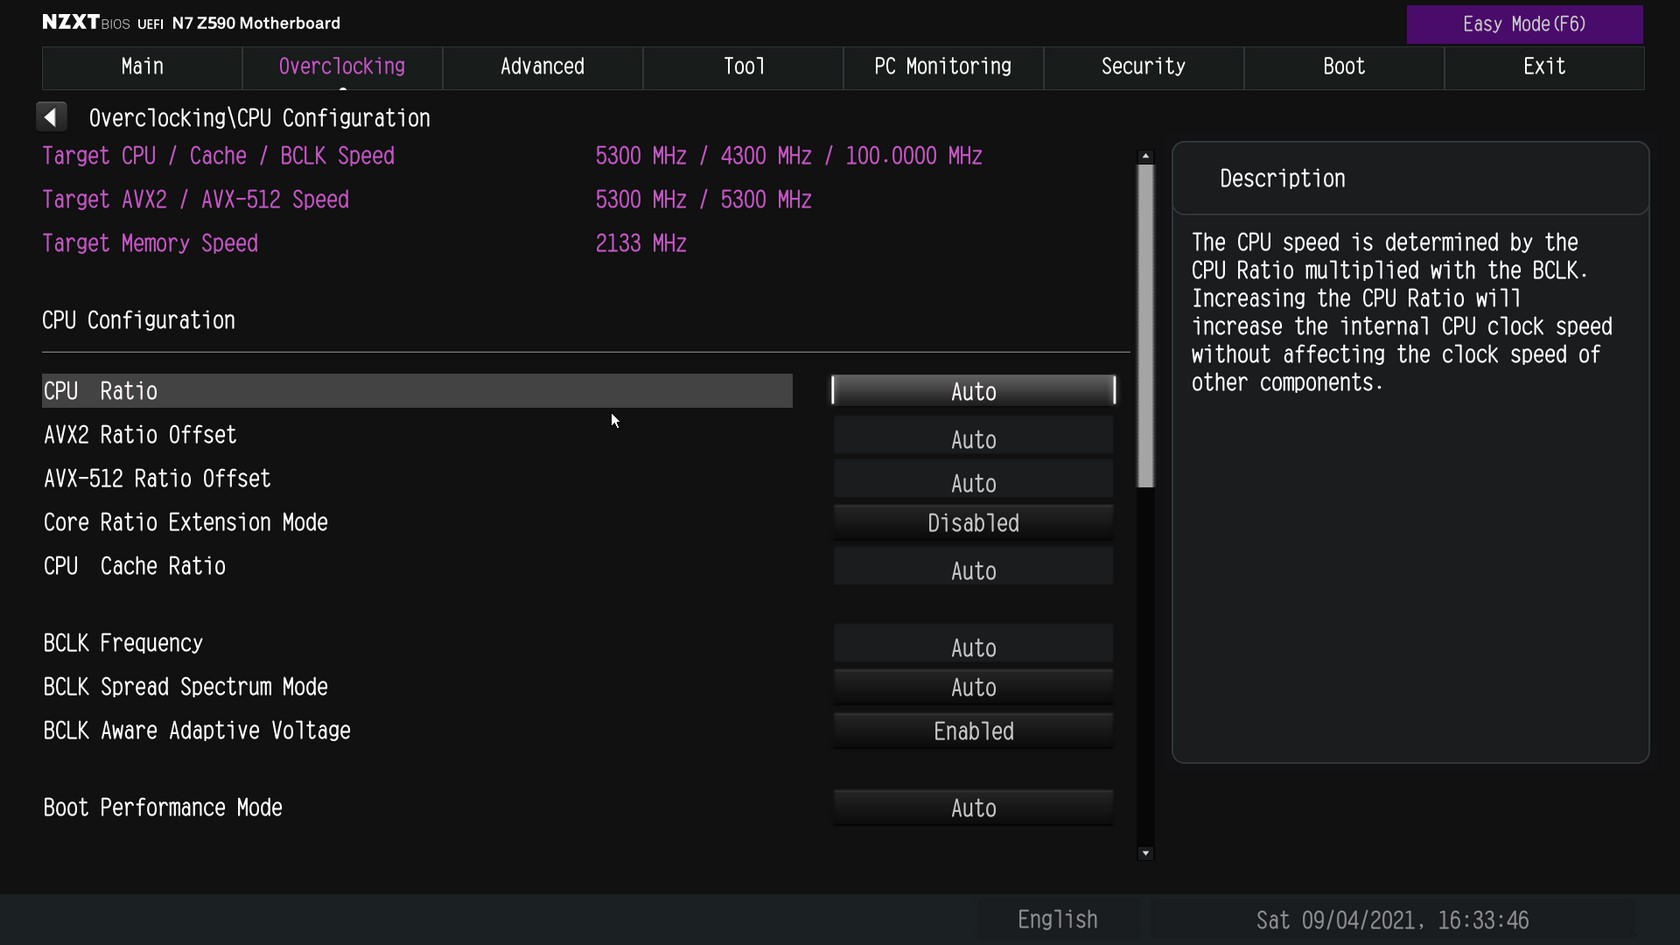This screenshot has width=1680, height=945.
Task: Click the scrollbar up arrow
Action: click(x=1146, y=156)
